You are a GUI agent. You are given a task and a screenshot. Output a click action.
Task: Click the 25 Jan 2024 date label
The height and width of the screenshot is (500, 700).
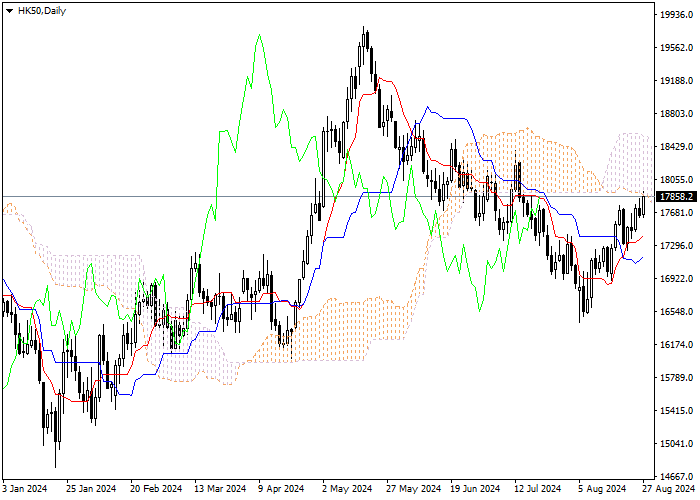(91, 489)
